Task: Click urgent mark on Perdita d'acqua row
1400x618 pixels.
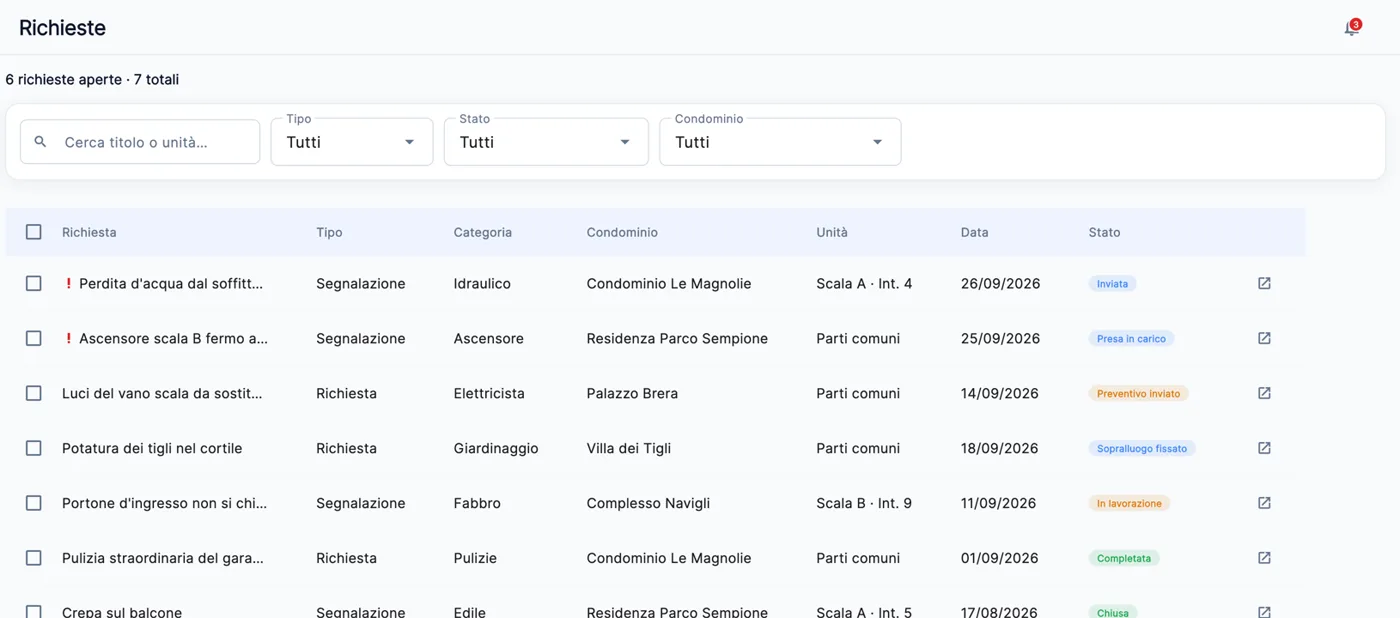Action: [68, 283]
